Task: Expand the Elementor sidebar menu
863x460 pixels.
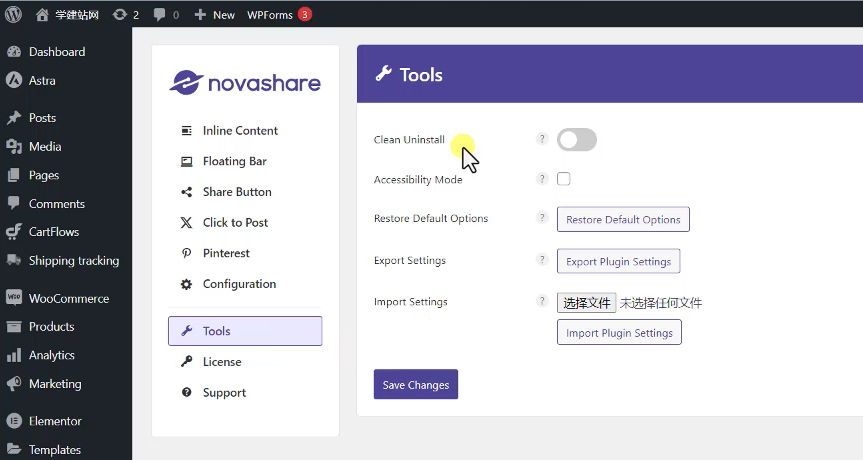Action: click(55, 421)
